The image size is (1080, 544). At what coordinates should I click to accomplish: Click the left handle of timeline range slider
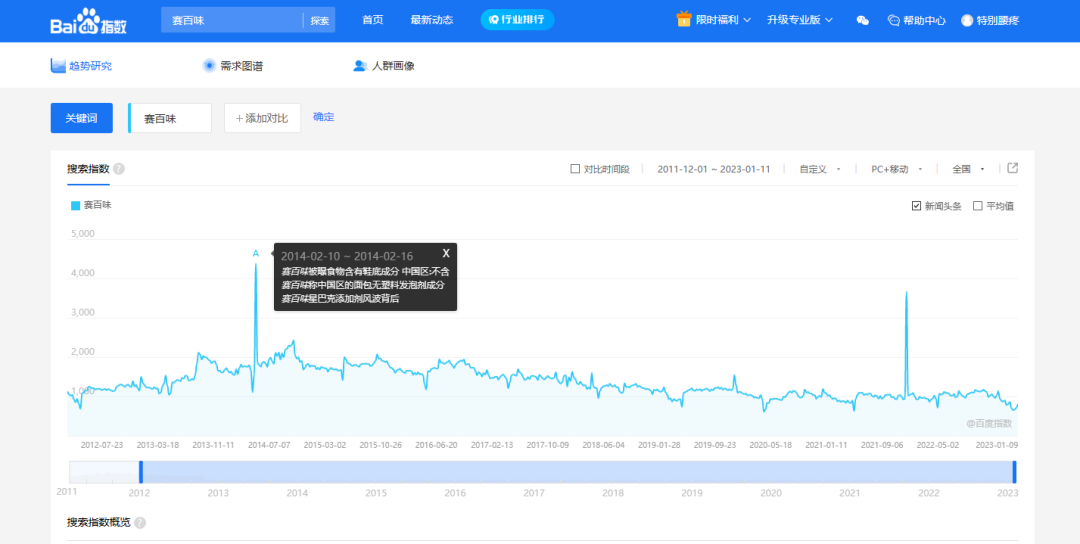pos(141,472)
